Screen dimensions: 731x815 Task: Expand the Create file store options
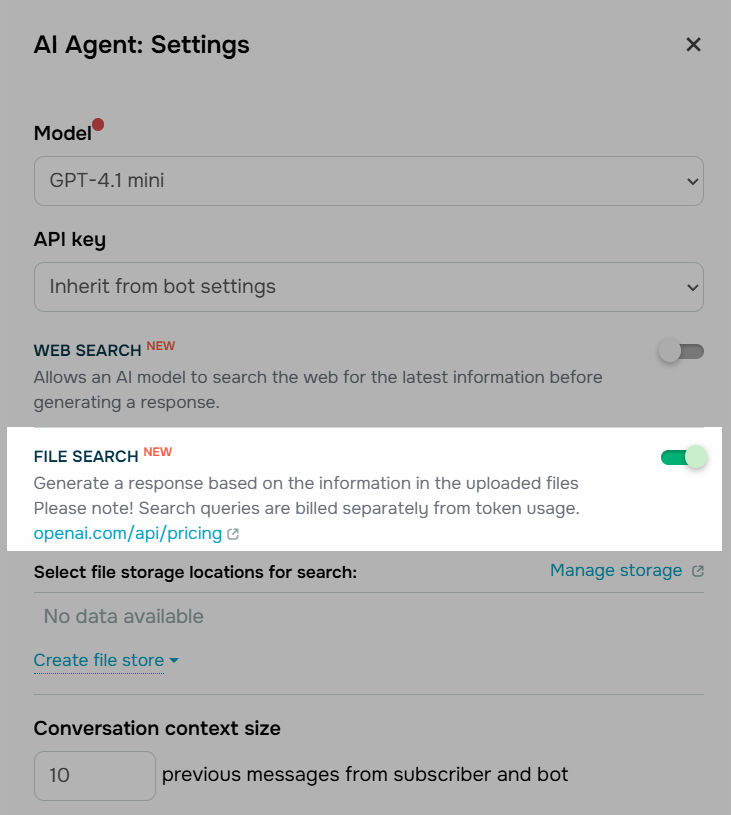click(98, 660)
